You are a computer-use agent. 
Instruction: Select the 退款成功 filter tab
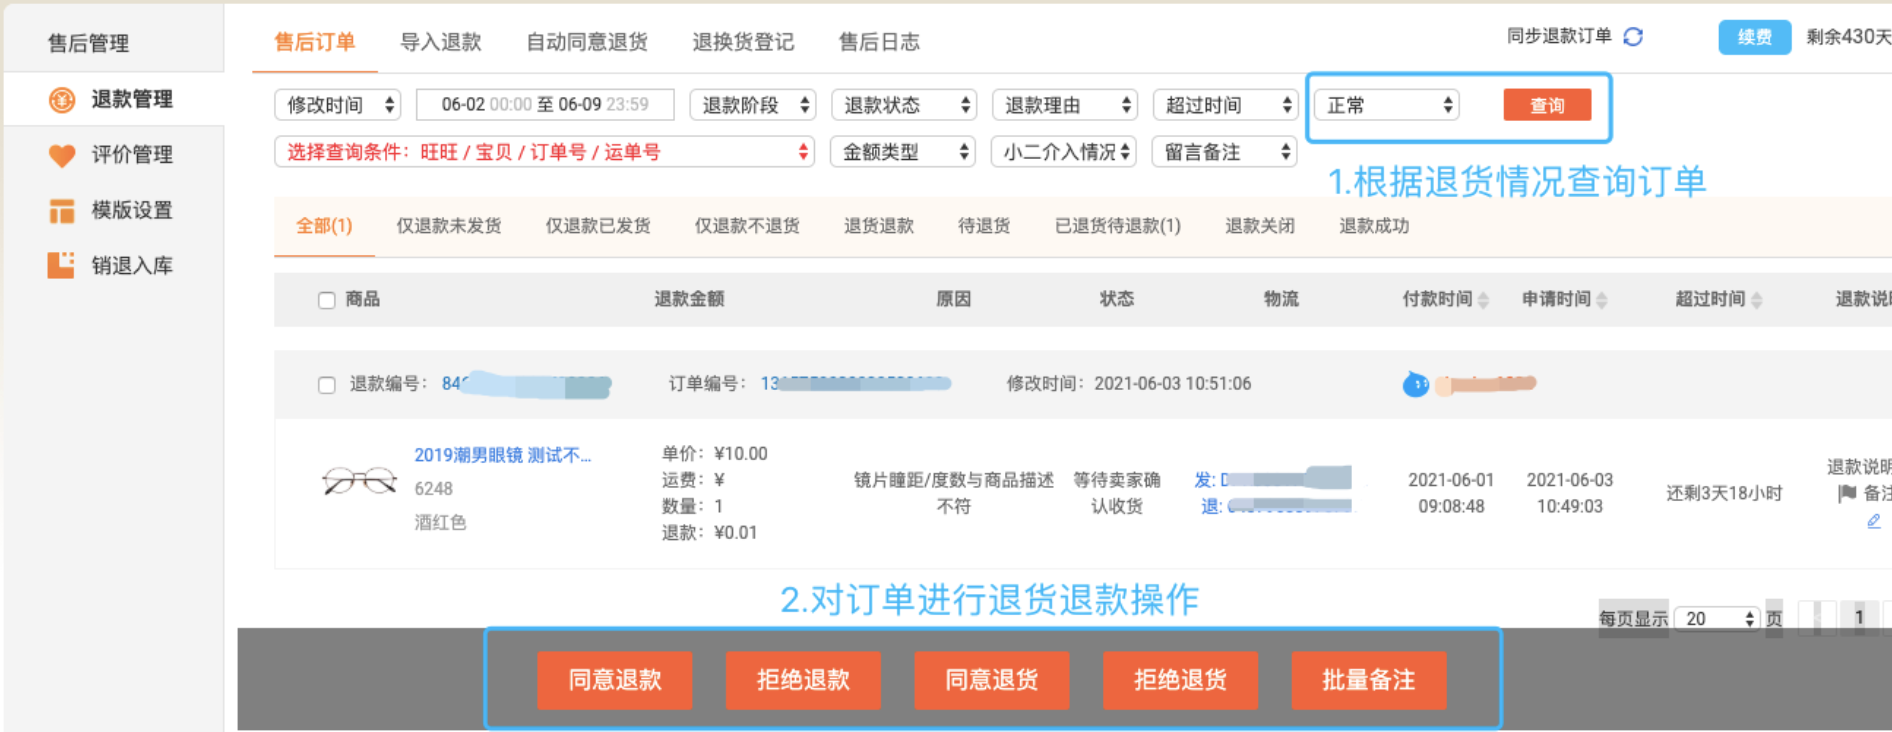click(x=1374, y=226)
